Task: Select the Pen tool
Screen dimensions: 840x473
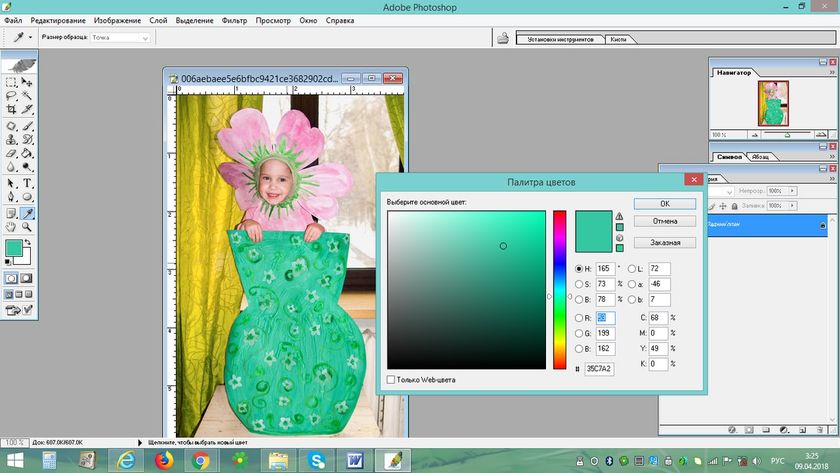Action: point(11,197)
